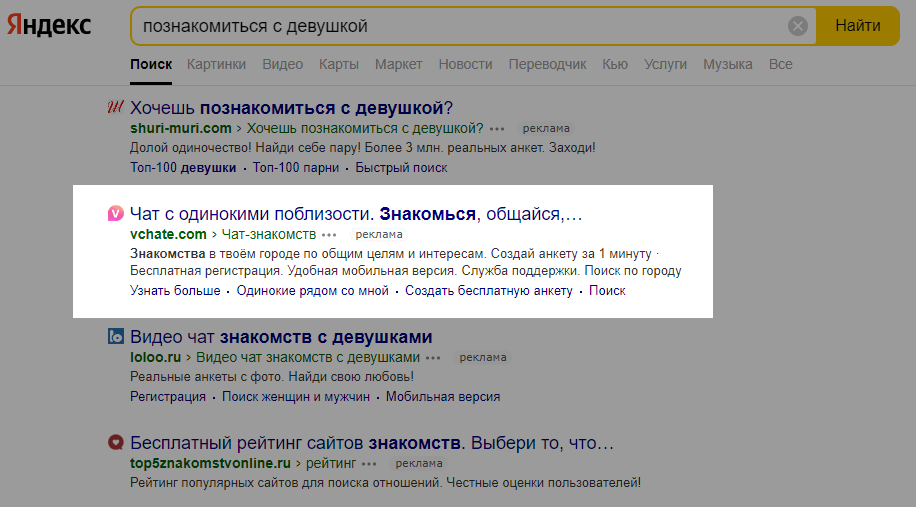Open result title Бесплатный рейтинг сайтов знакомств

372,443
